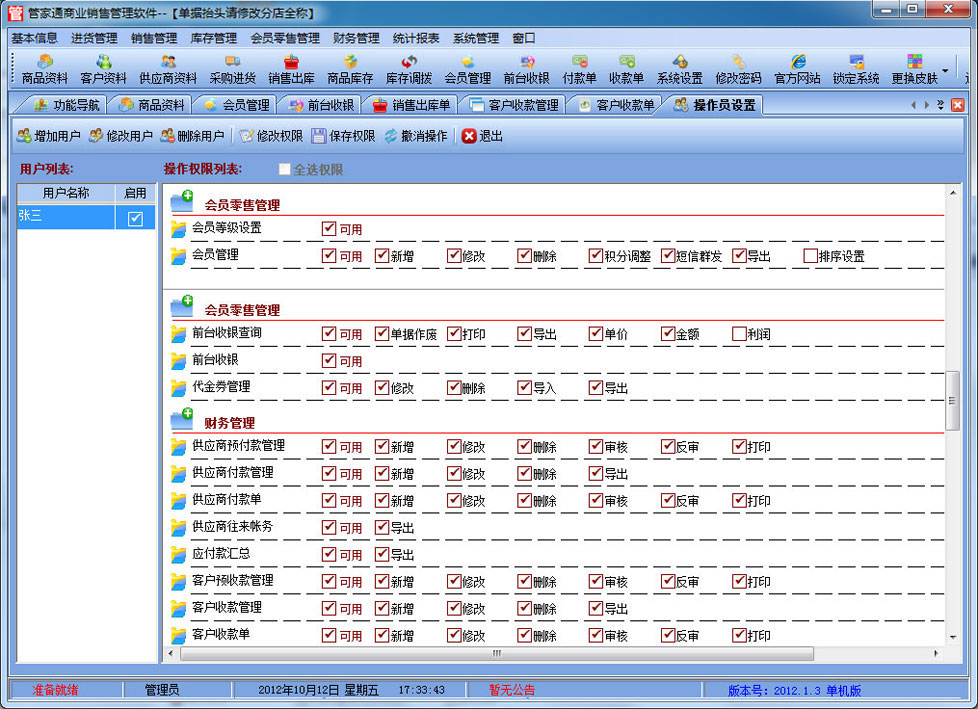Launch 前台收银 toolbar icon
This screenshot has height=709, width=978.
(x=526, y=69)
